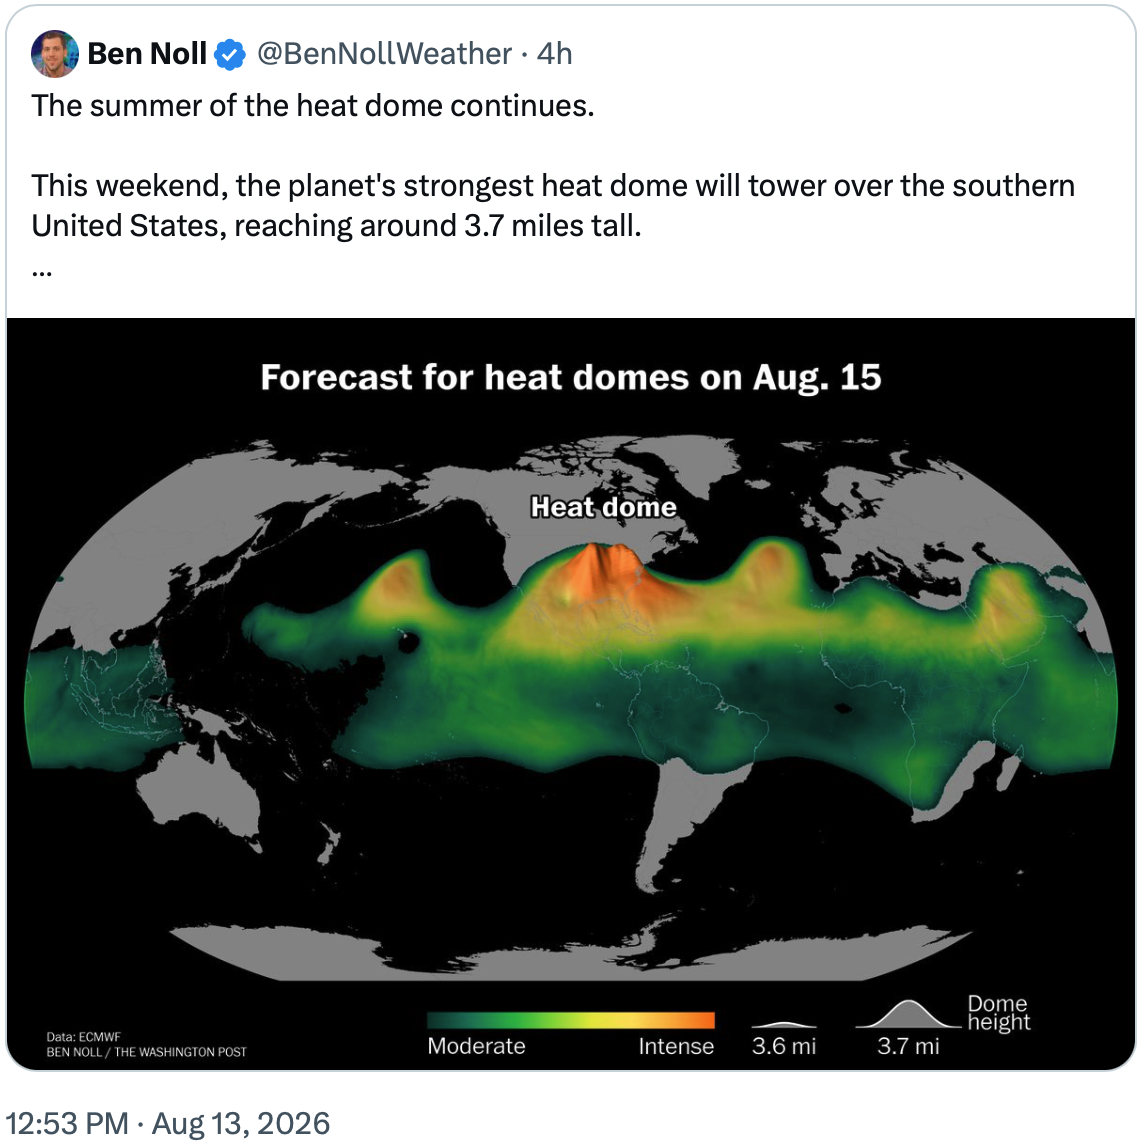Click the Moderate to Intense color gradient bar
The height and width of the screenshot is (1148, 1142).
(x=570, y=1020)
